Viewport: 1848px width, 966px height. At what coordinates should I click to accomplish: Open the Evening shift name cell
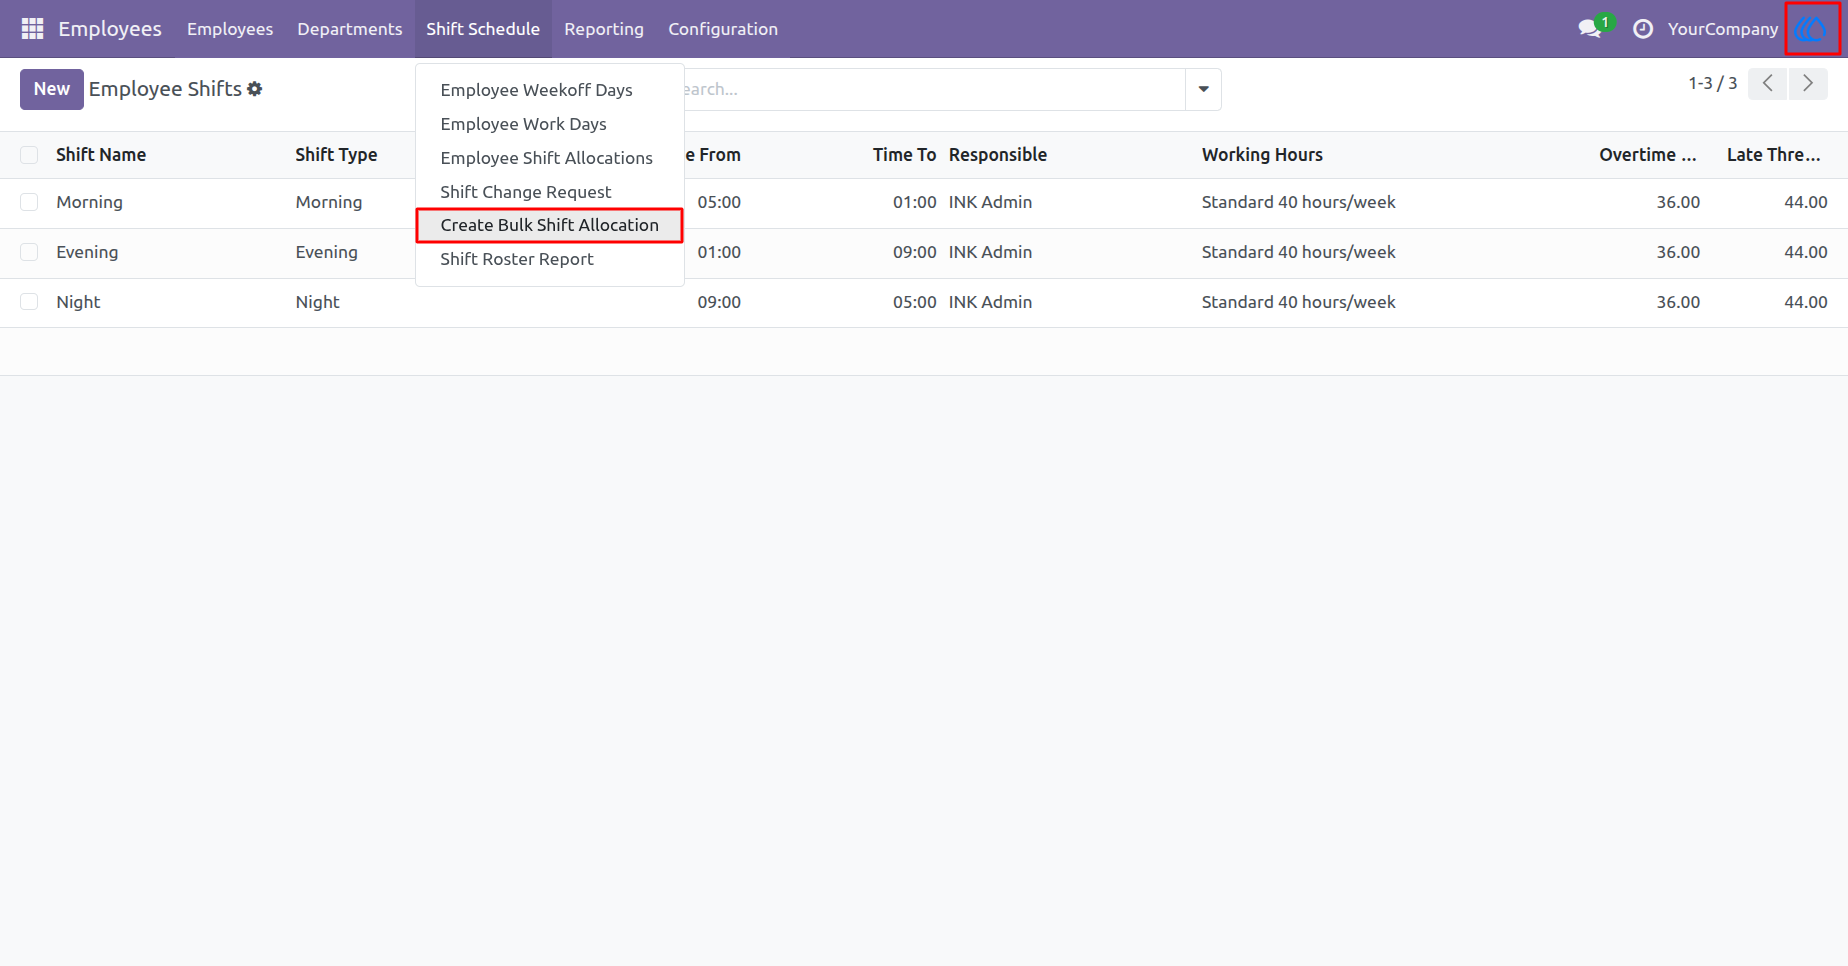tap(87, 252)
